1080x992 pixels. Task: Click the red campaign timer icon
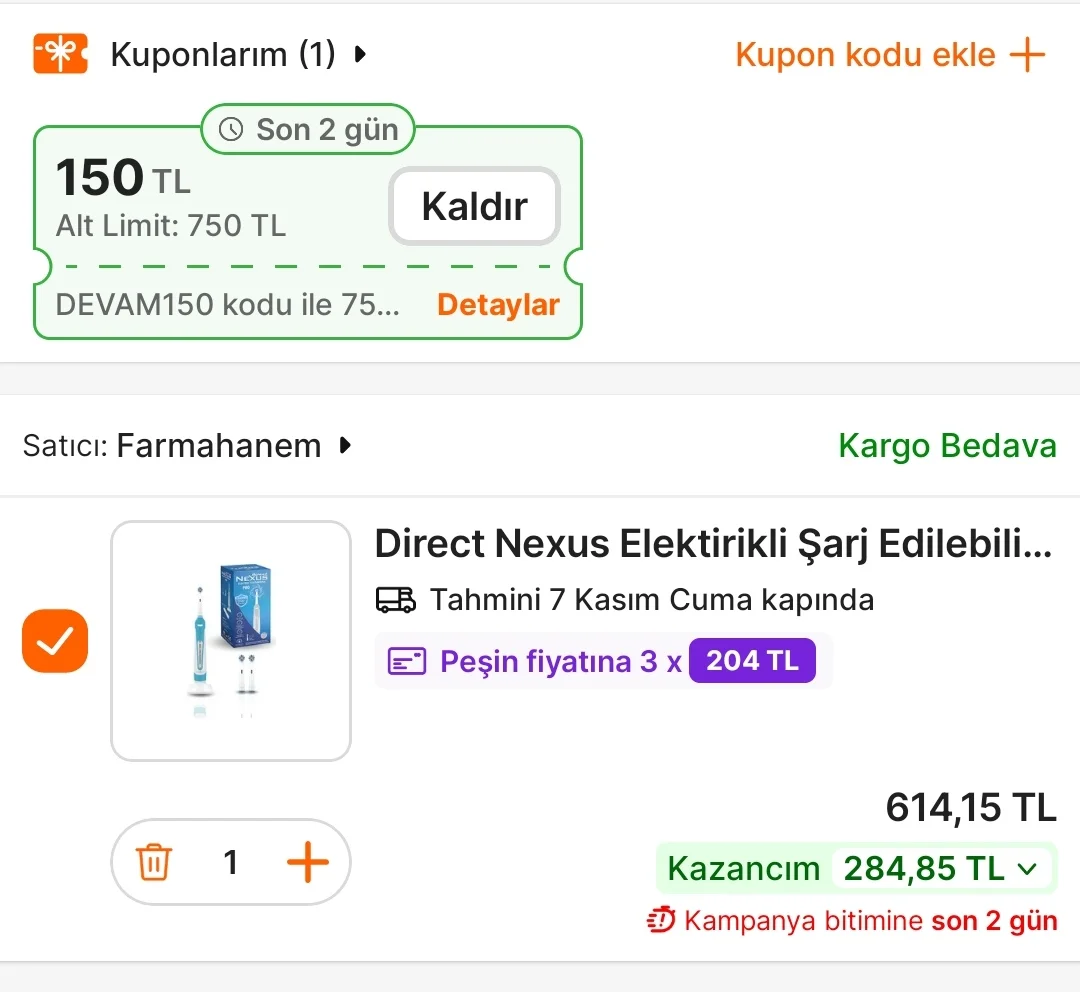point(661,920)
